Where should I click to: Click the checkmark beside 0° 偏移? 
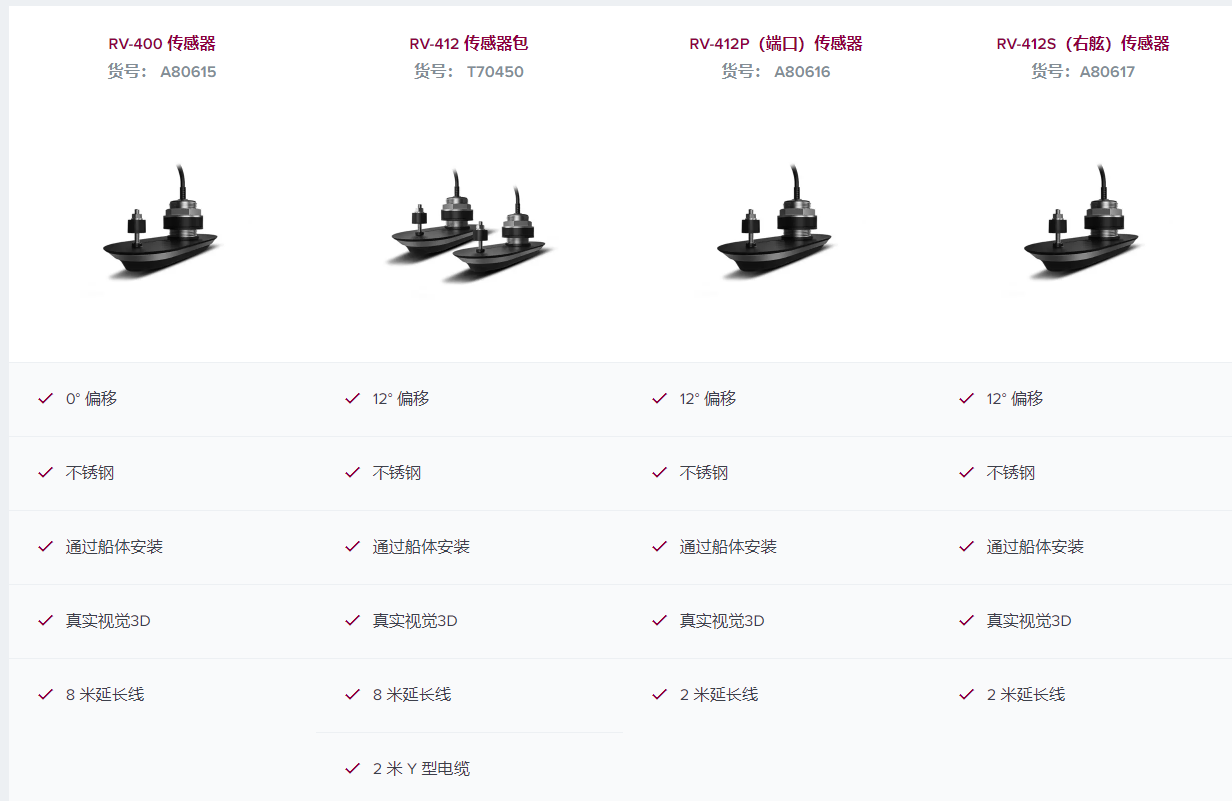pyautogui.click(x=45, y=398)
